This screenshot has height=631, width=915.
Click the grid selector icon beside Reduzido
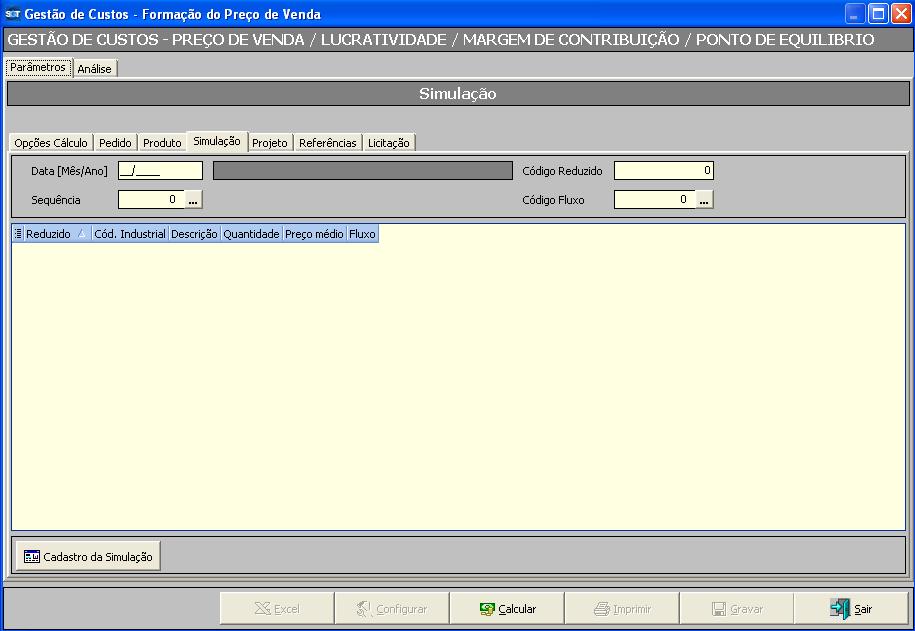tap(18, 234)
